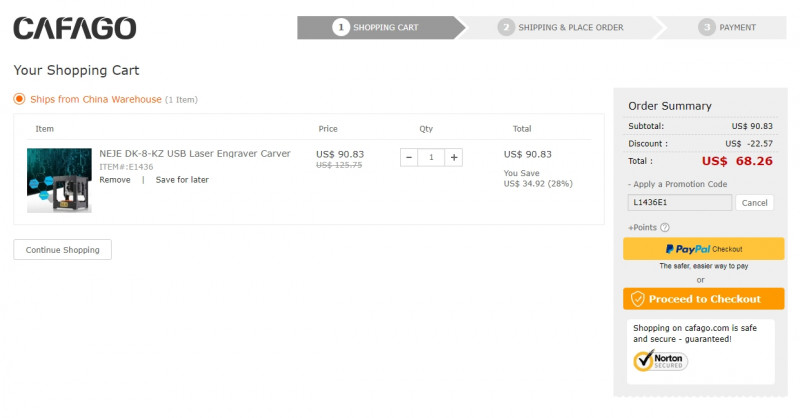Collapse the Apply a Promotion Code section
The width and height of the screenshot is (800, 418).
[x=678, y=184]
